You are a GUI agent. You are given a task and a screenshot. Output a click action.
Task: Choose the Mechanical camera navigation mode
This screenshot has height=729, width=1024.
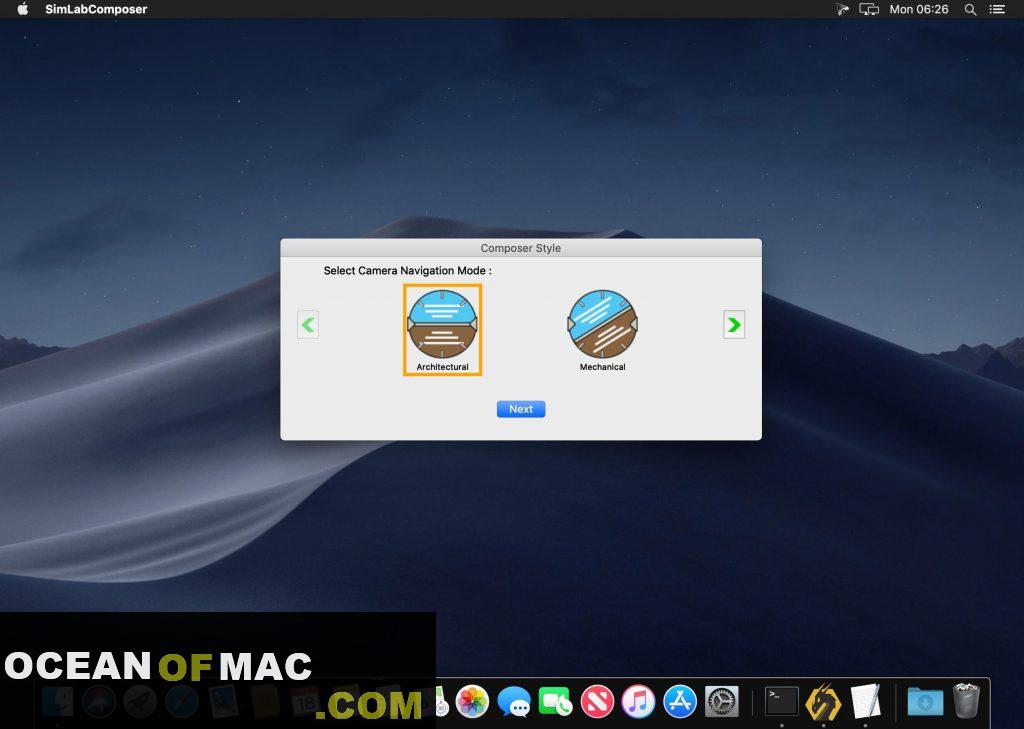pyautogui.click(x=602, y=330)
